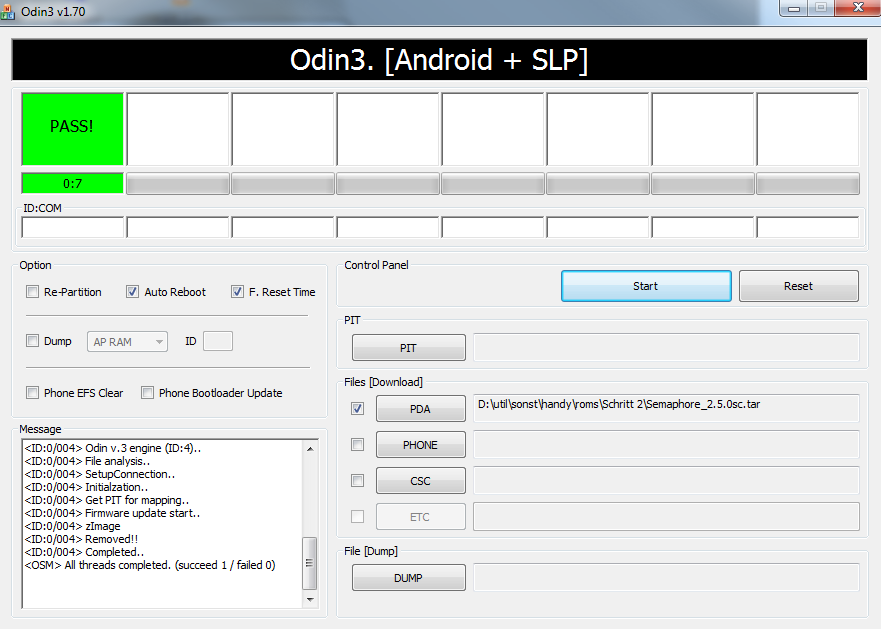This screenshot has height=629, width=881.
Task: Click the PIT file path field
Action: click(x=666, y=347)
